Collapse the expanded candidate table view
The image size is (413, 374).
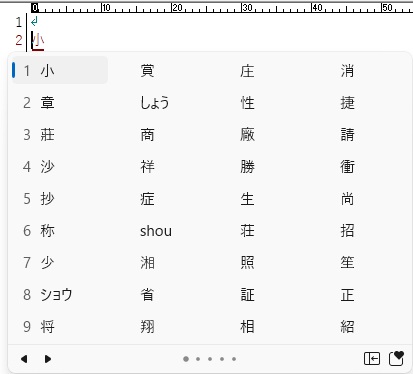pos(372,359)
